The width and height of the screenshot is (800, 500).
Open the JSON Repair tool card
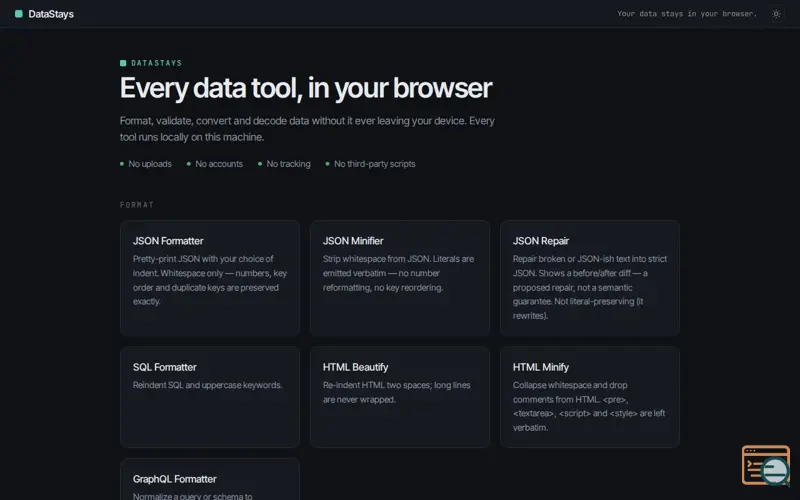tap(590, 278)
